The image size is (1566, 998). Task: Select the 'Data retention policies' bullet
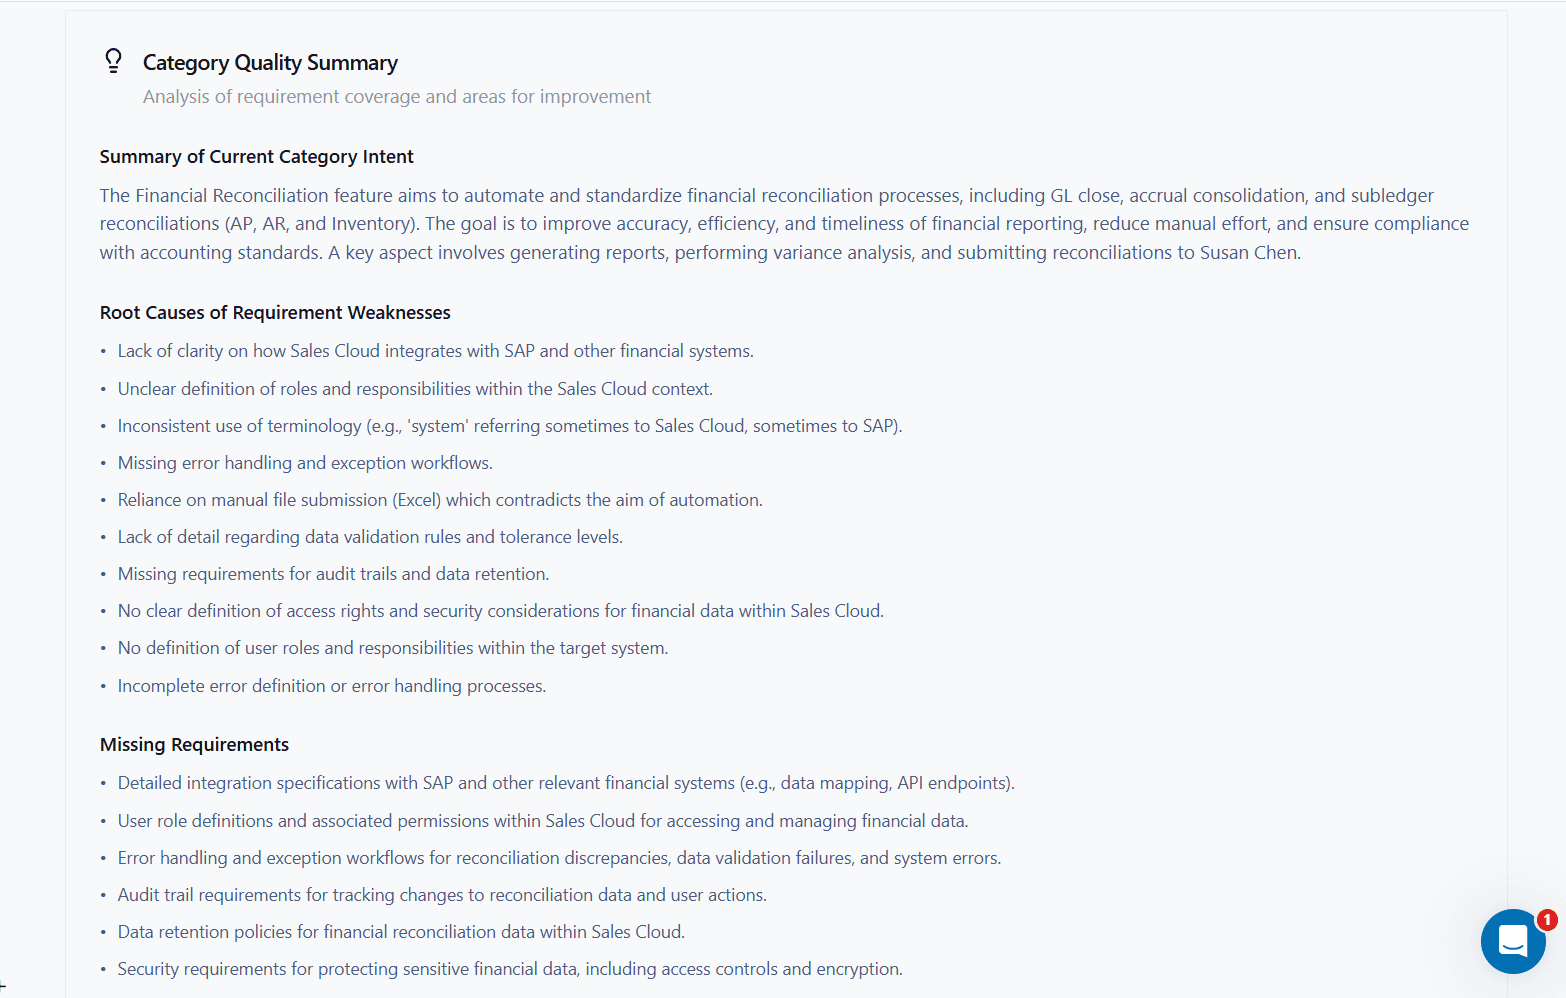coord(401,931)
